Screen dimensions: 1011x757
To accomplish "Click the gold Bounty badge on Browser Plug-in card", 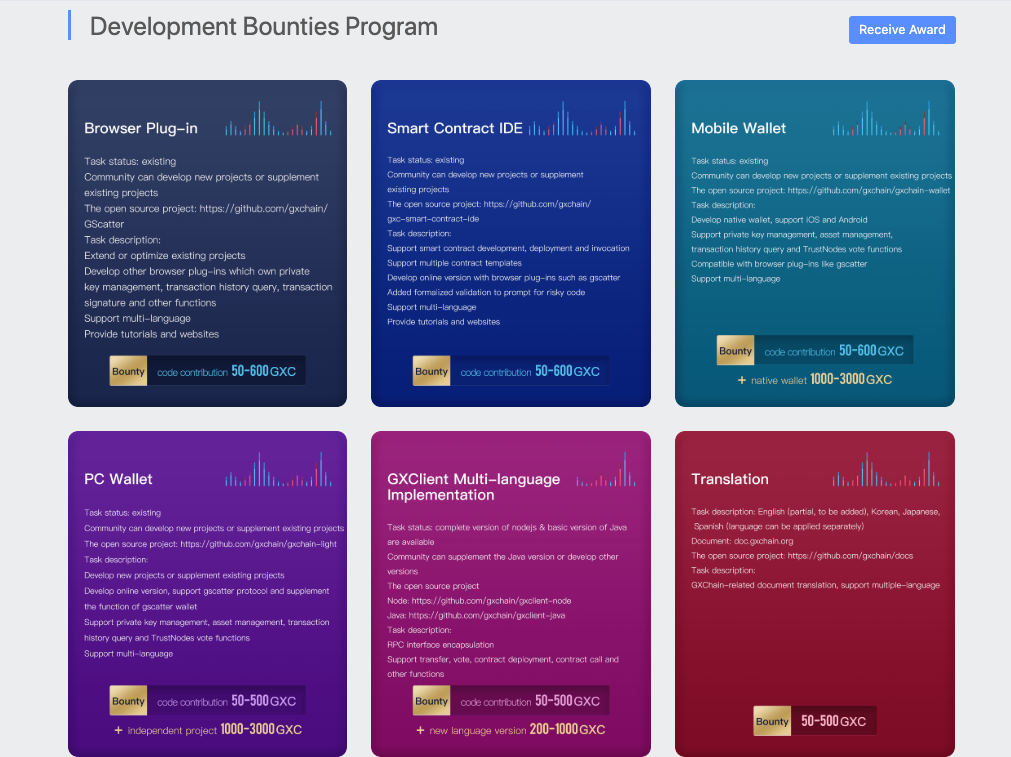I will 128,371.
